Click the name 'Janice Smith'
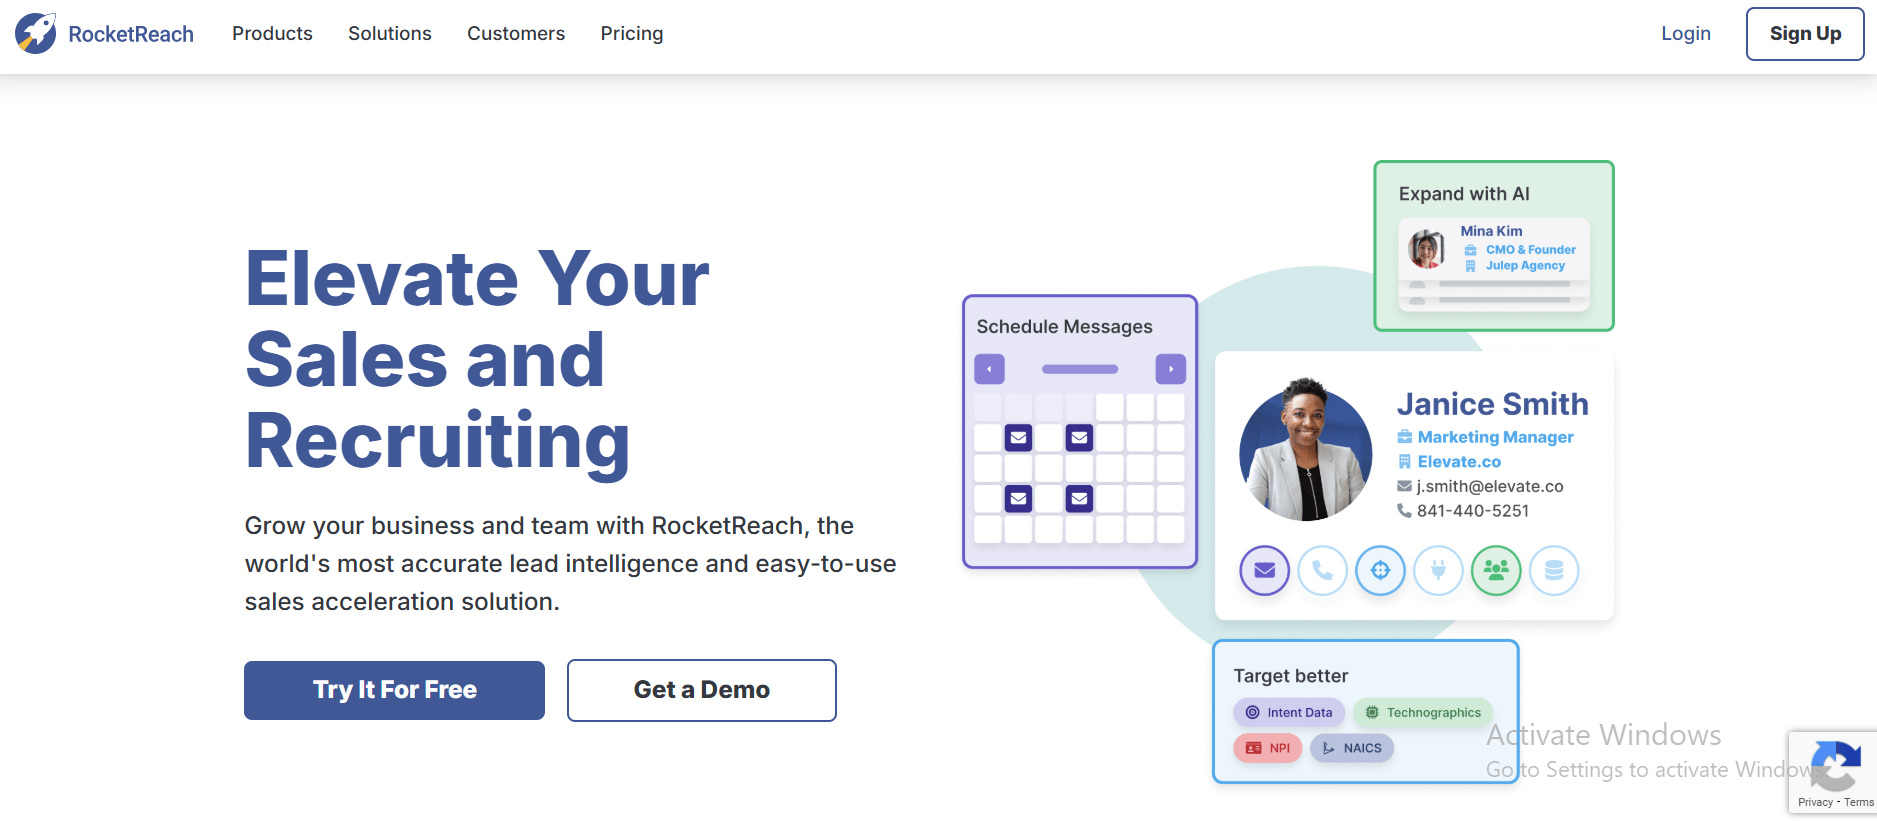The image size is (1877, 821). coord(1493,404)
